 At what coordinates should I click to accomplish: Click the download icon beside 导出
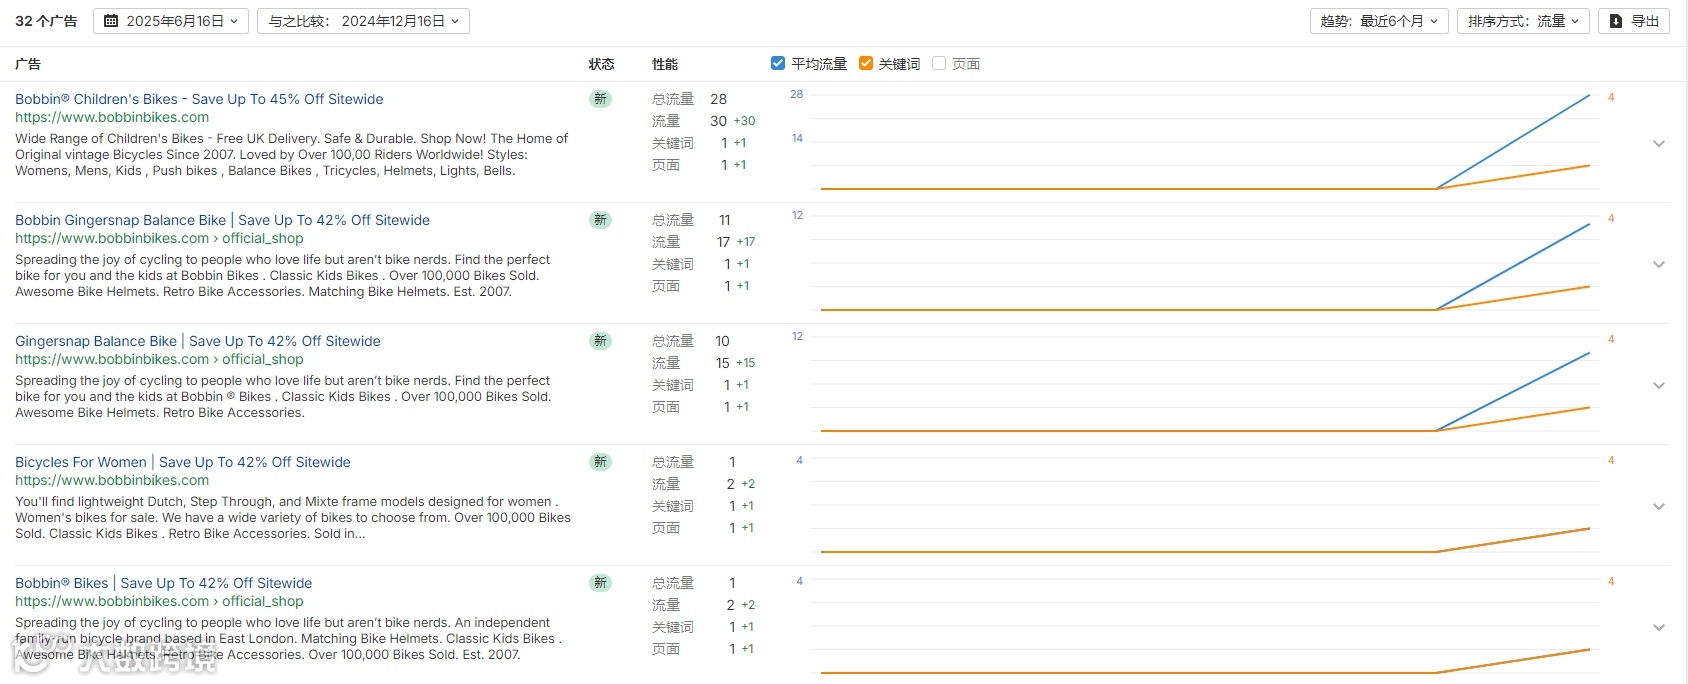(1616, 21)
